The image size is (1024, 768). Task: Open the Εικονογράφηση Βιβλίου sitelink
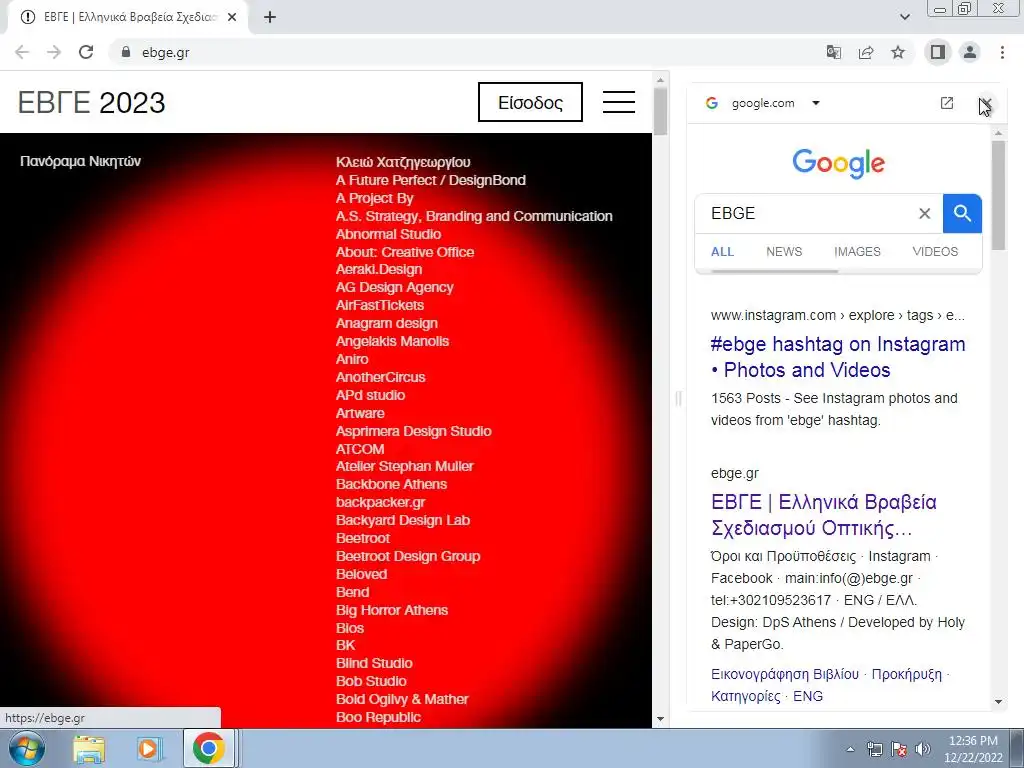click(x=784, y=674)
